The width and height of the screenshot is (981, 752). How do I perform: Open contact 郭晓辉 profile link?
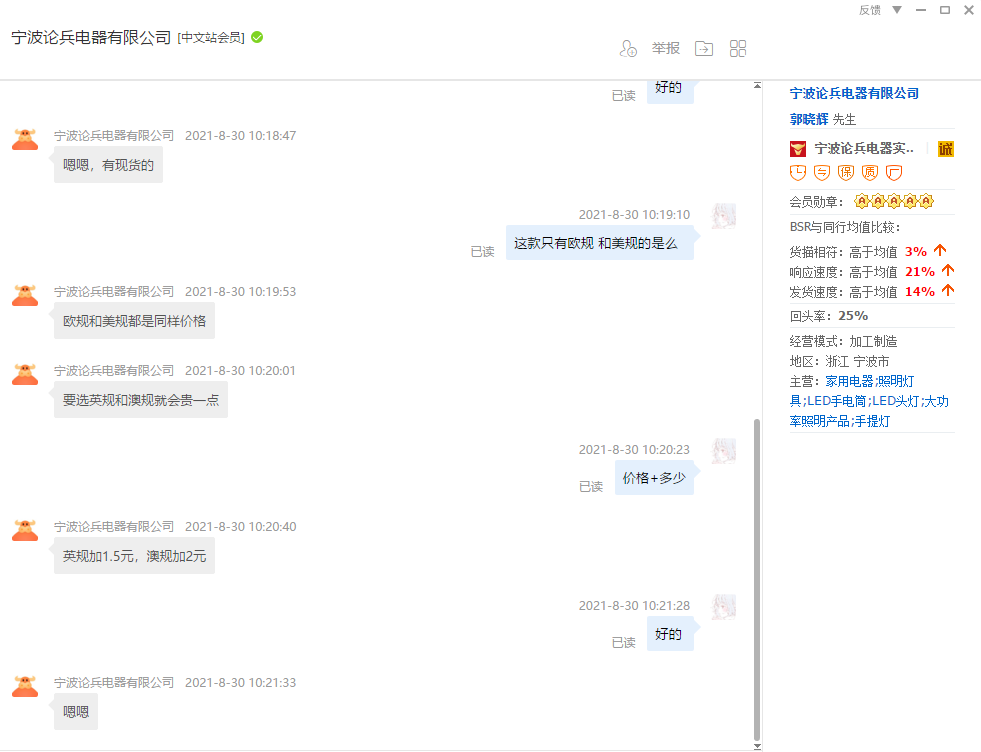tap(809, 119)
